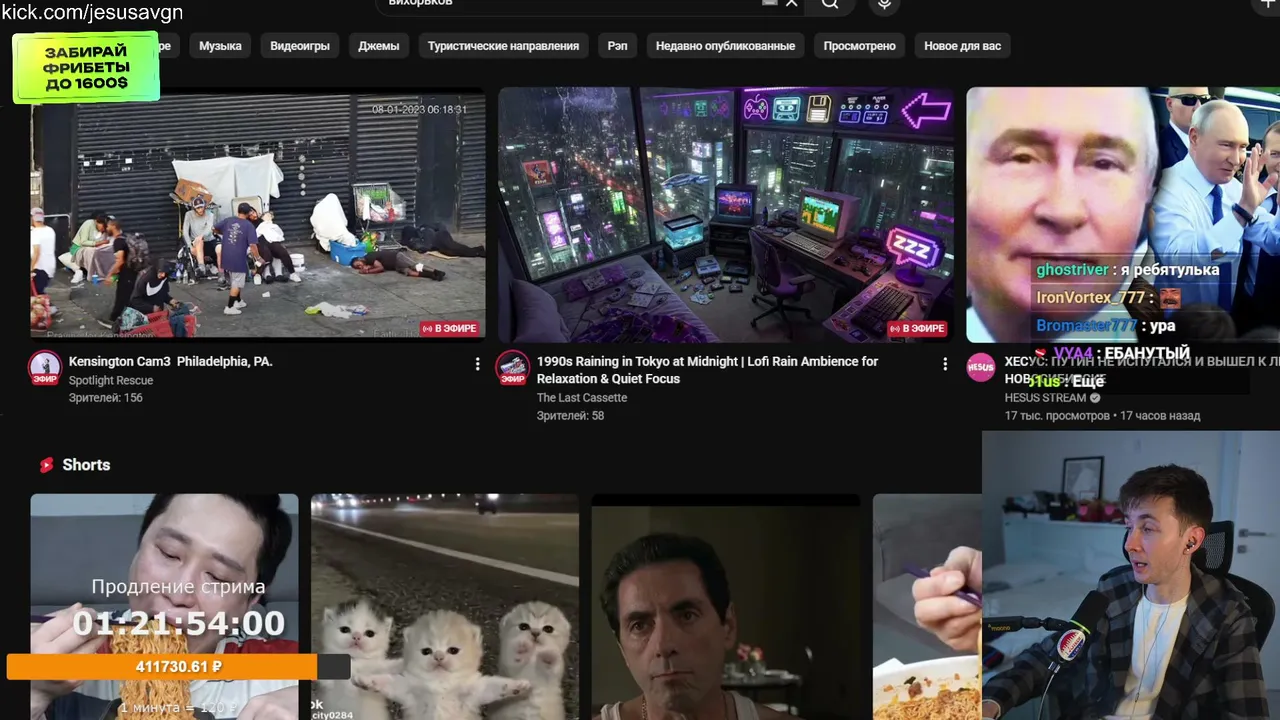This screenshot has width=1280, height=720.
Task: Choose the Рэп filter chip
Action: coord(618,46)
